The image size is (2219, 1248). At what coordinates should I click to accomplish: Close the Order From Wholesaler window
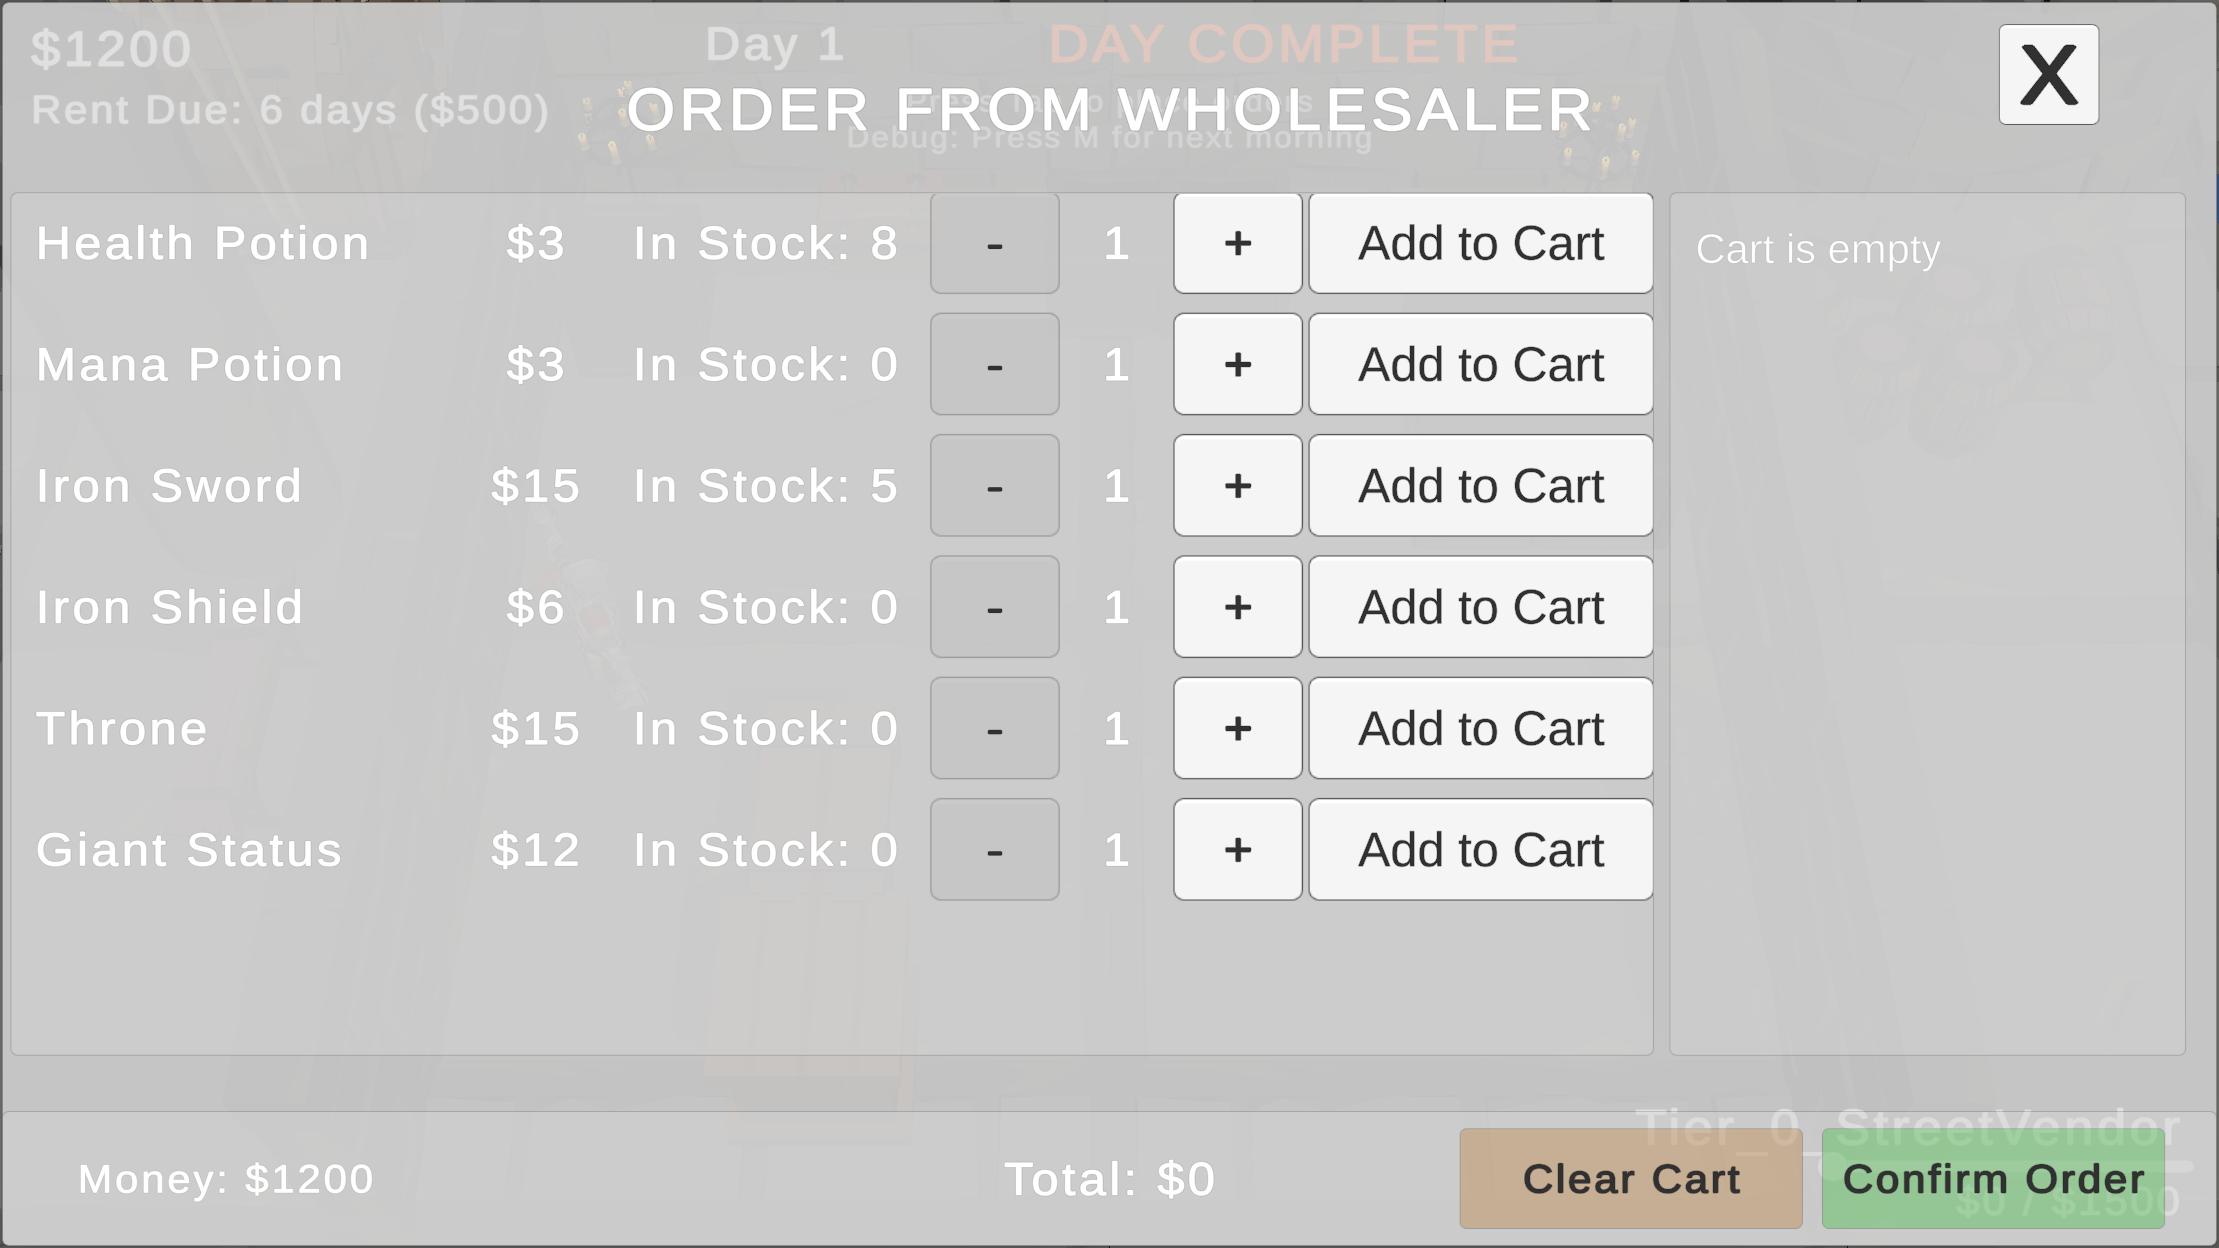pyautogui.click(x=2048, y=75)
